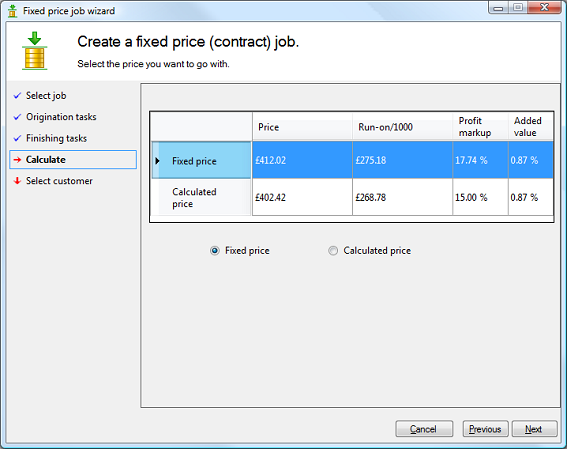
Task: Select the Fixed price radio button
Action: tap(214, 251)
